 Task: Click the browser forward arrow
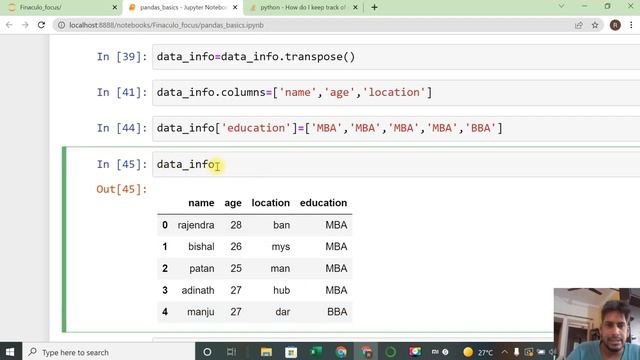coord(25,25)
